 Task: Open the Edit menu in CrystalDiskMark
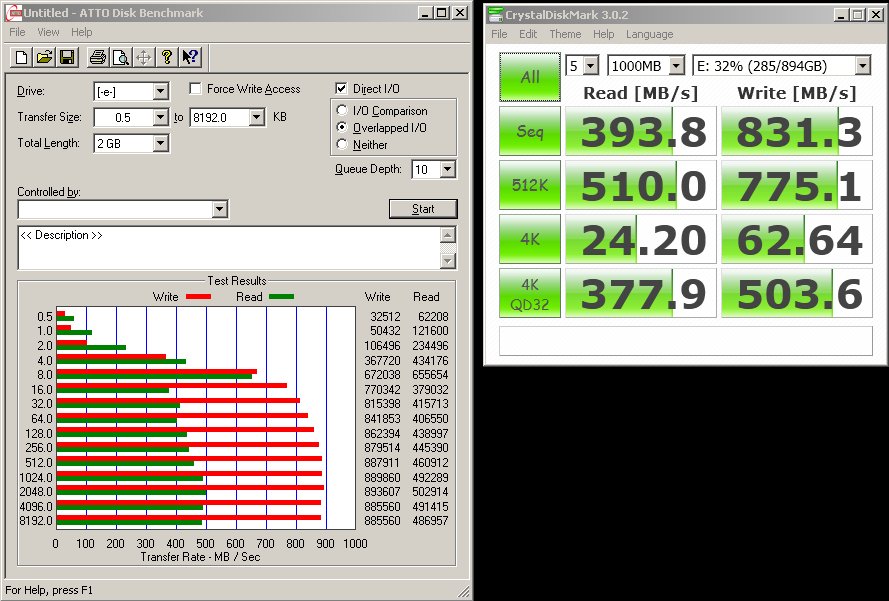coord(528,34)
